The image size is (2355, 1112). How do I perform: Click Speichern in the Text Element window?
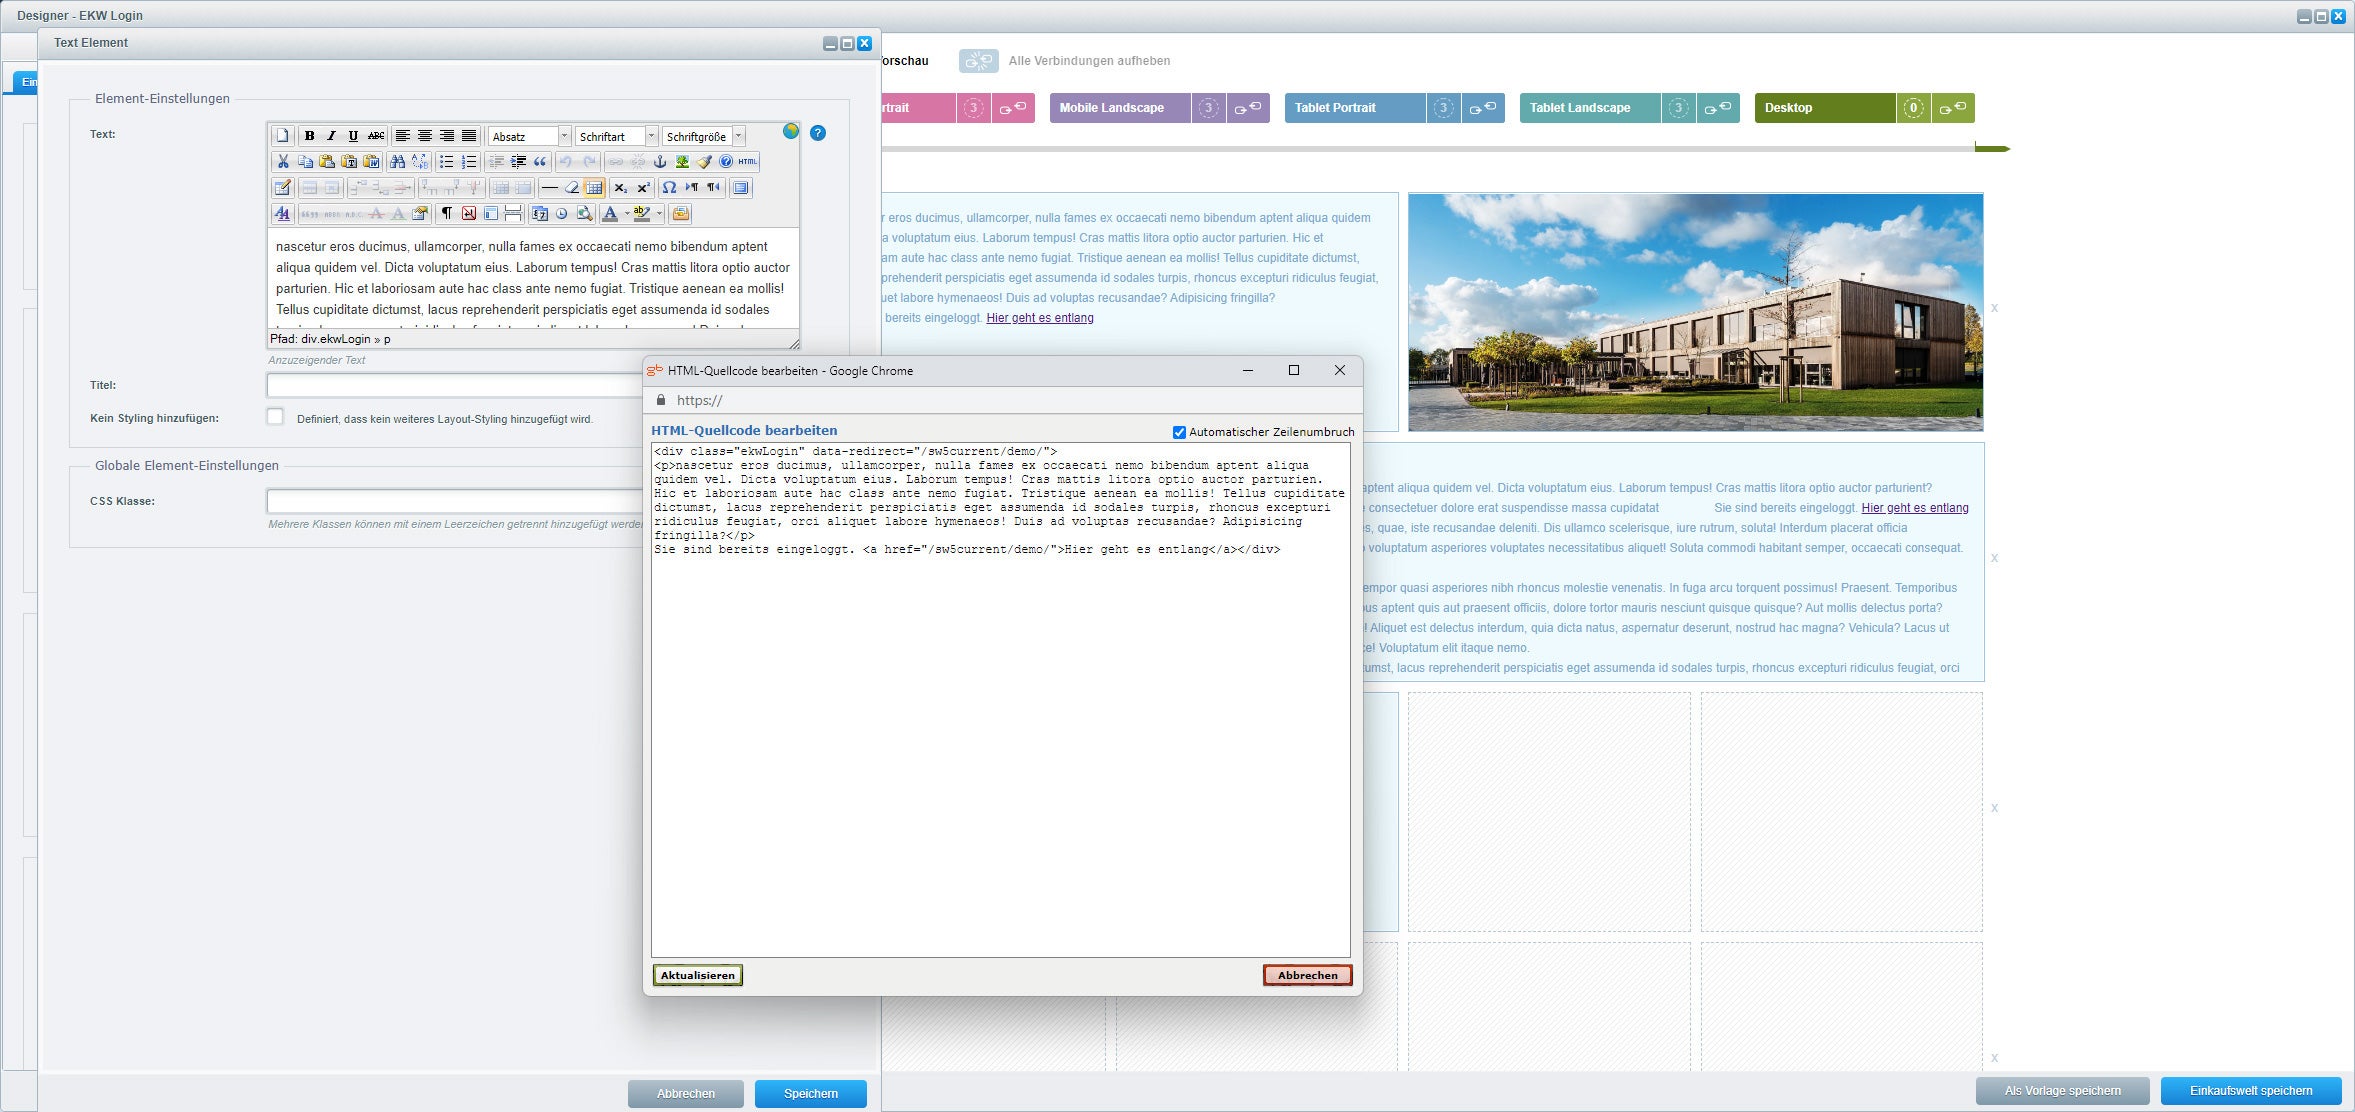coord(811,1093)
